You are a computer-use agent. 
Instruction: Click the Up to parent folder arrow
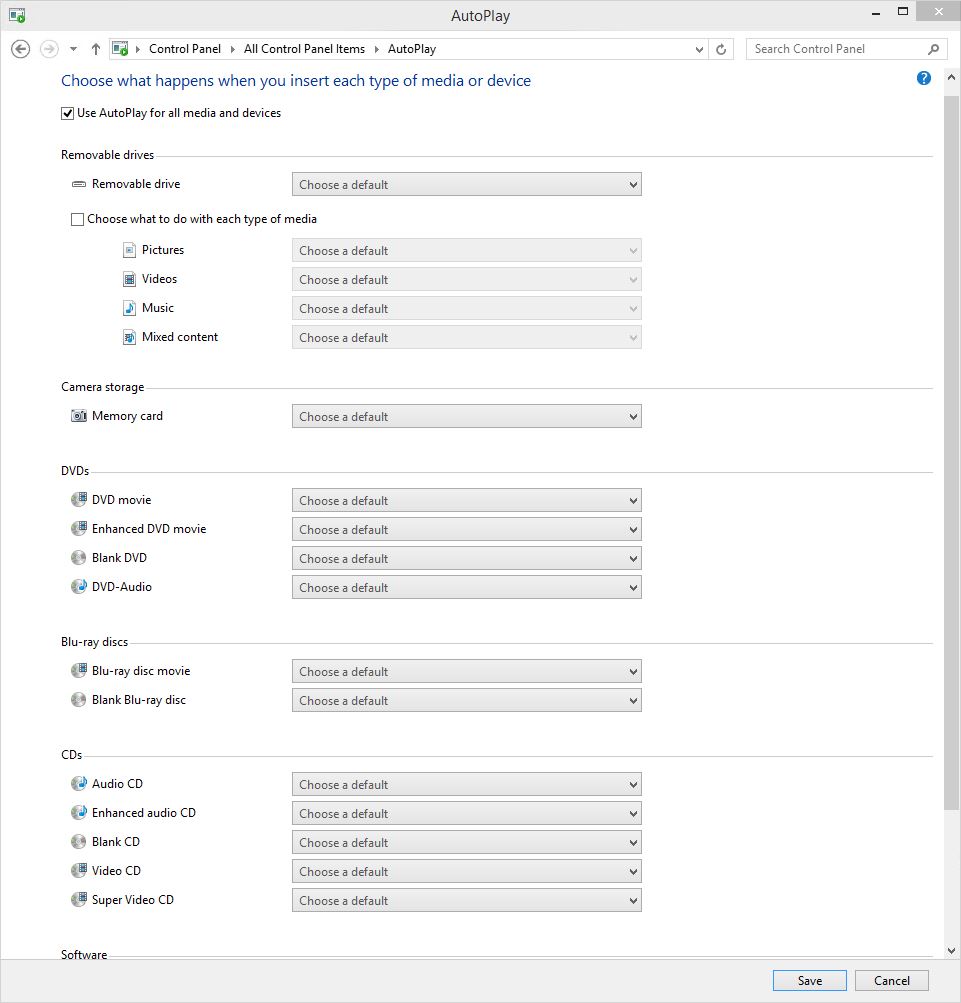coord(96,49)
